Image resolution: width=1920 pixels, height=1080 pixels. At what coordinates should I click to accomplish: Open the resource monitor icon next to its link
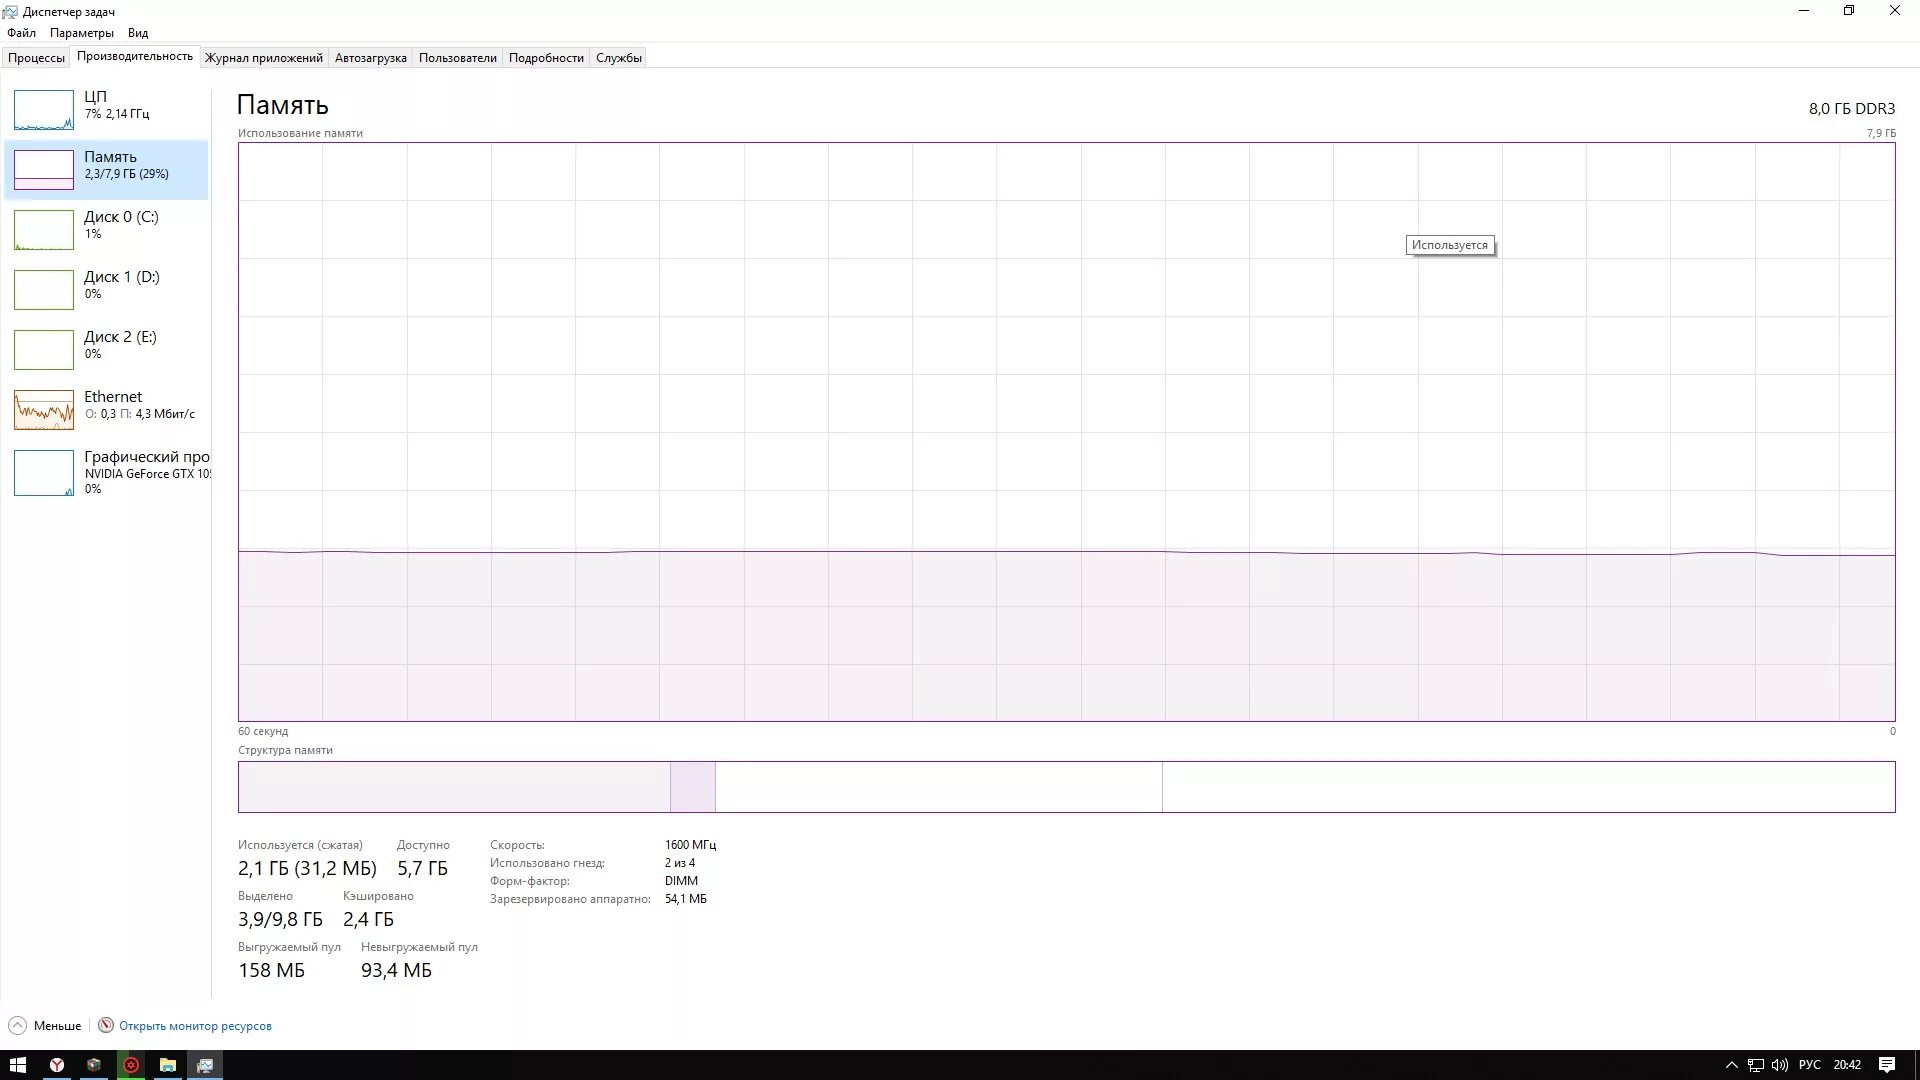click(x=104, y=1025)
